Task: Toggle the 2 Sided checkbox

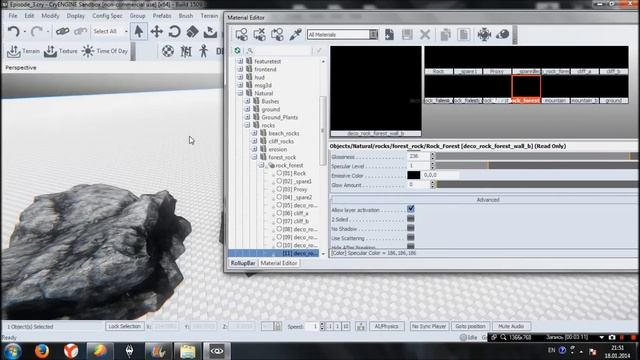Action: 411,219
